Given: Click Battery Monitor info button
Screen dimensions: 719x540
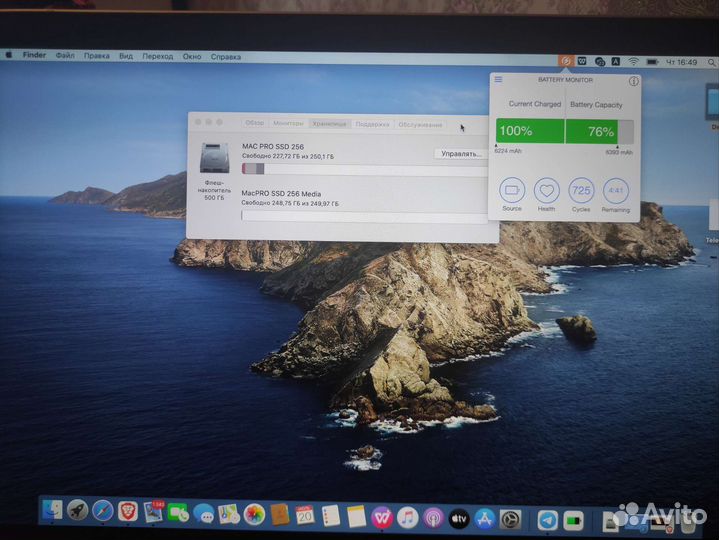Looking at the screenshot, I should [634, 81].
